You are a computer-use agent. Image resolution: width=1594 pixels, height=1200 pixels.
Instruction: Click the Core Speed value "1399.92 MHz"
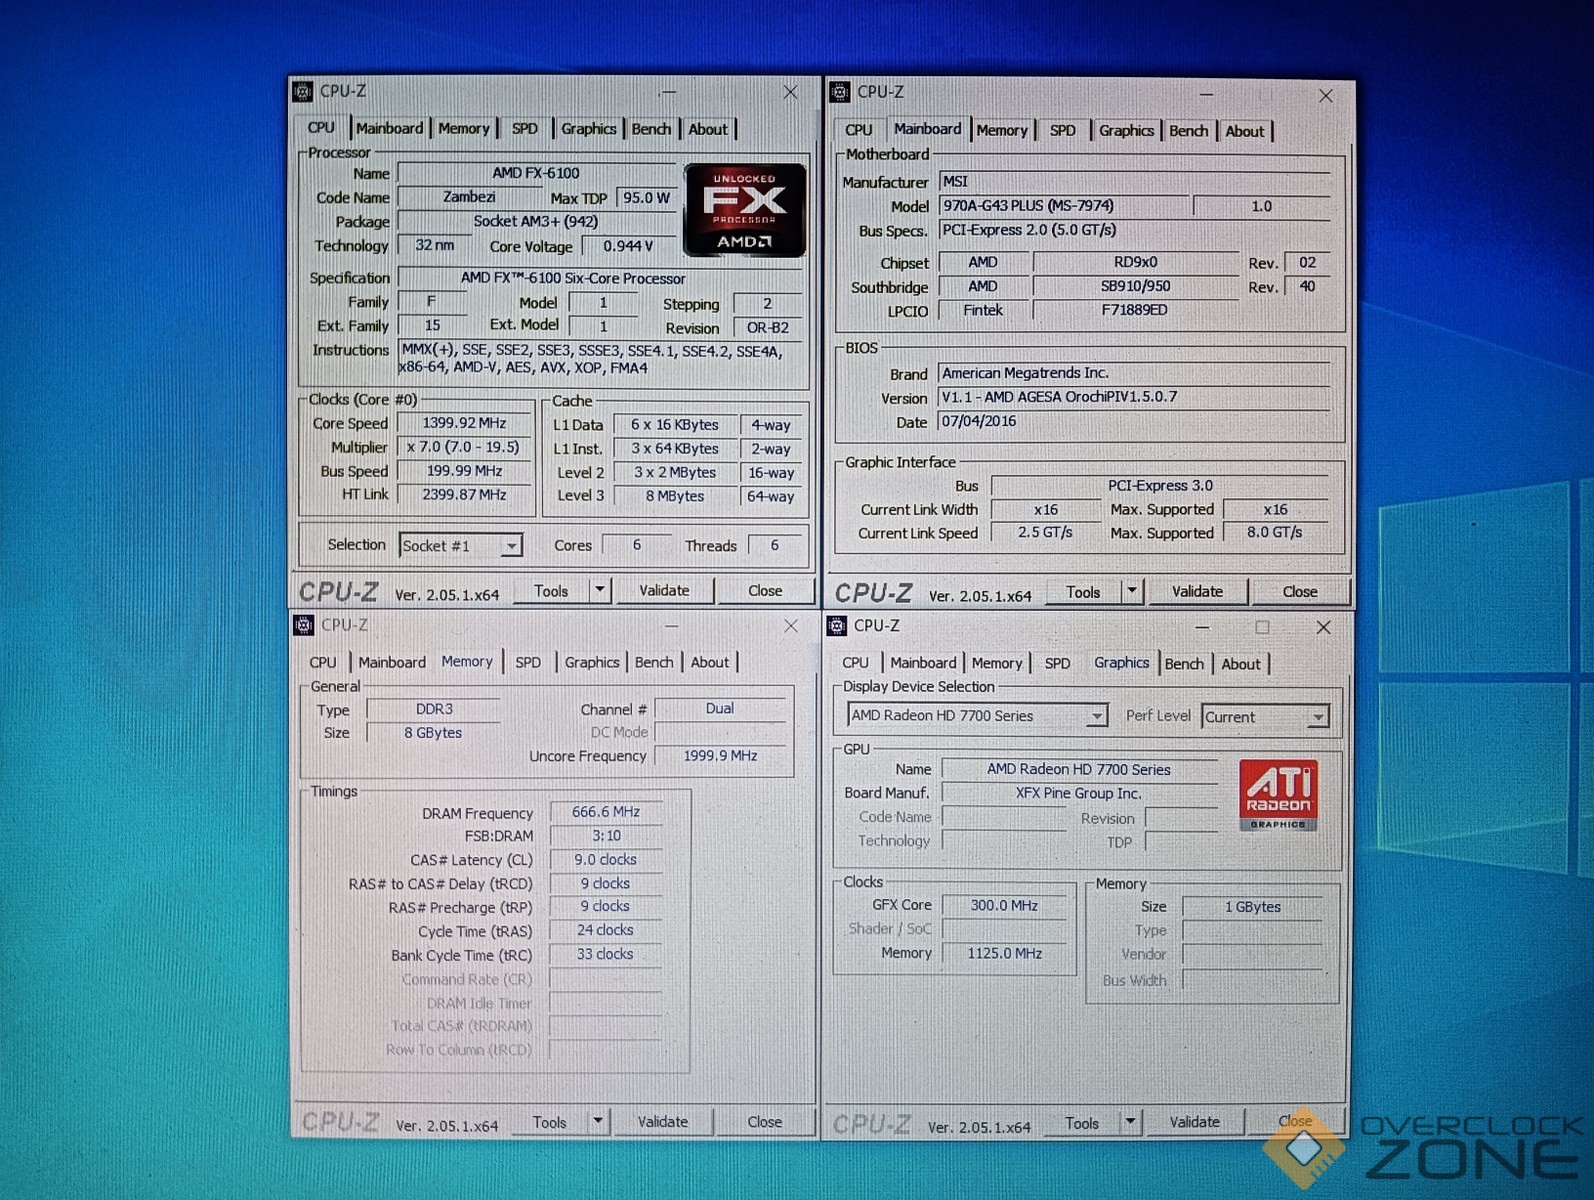click(464, 423)
